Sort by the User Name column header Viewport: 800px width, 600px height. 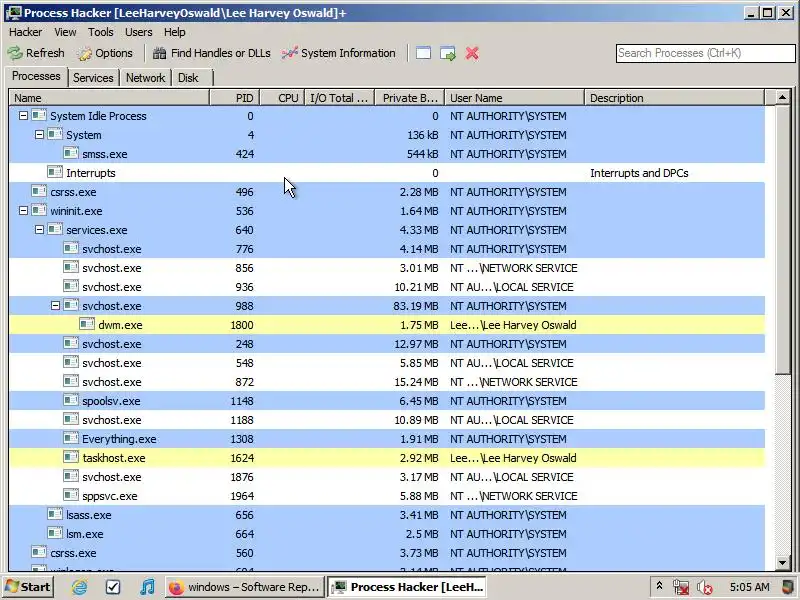pyautogui.click(x=514, y=98)
